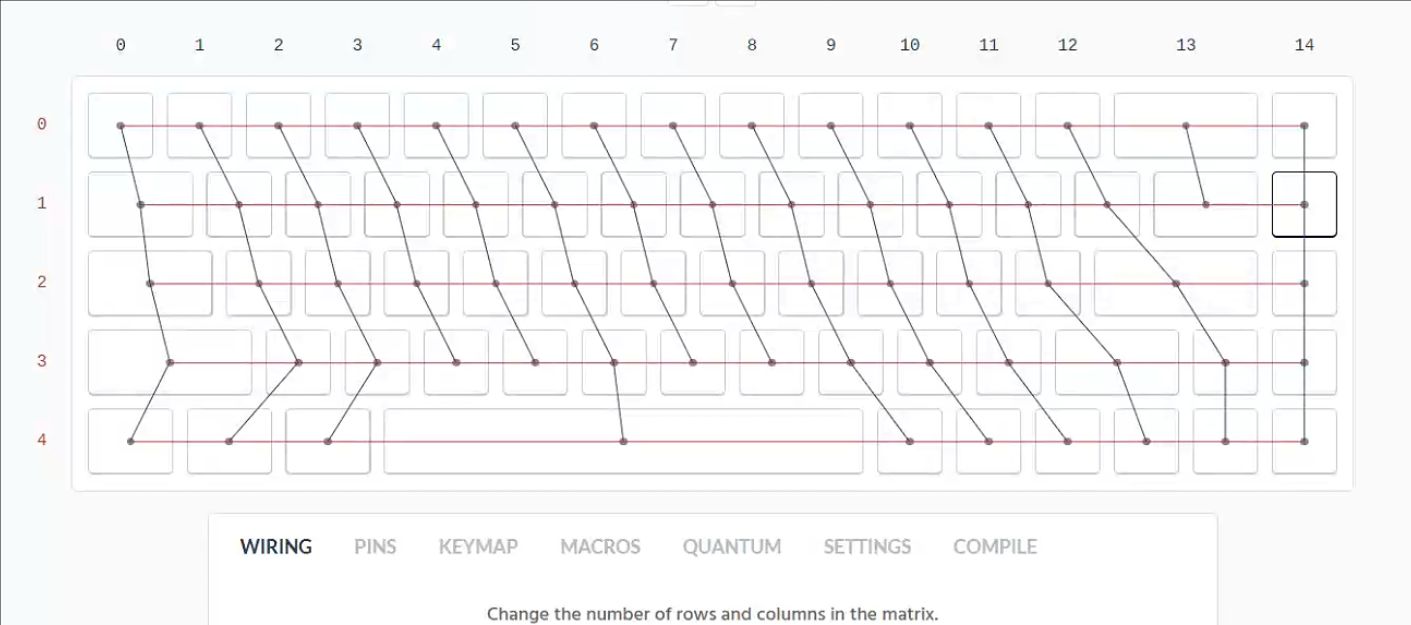Click the red row label 2

tap(41, 282)
